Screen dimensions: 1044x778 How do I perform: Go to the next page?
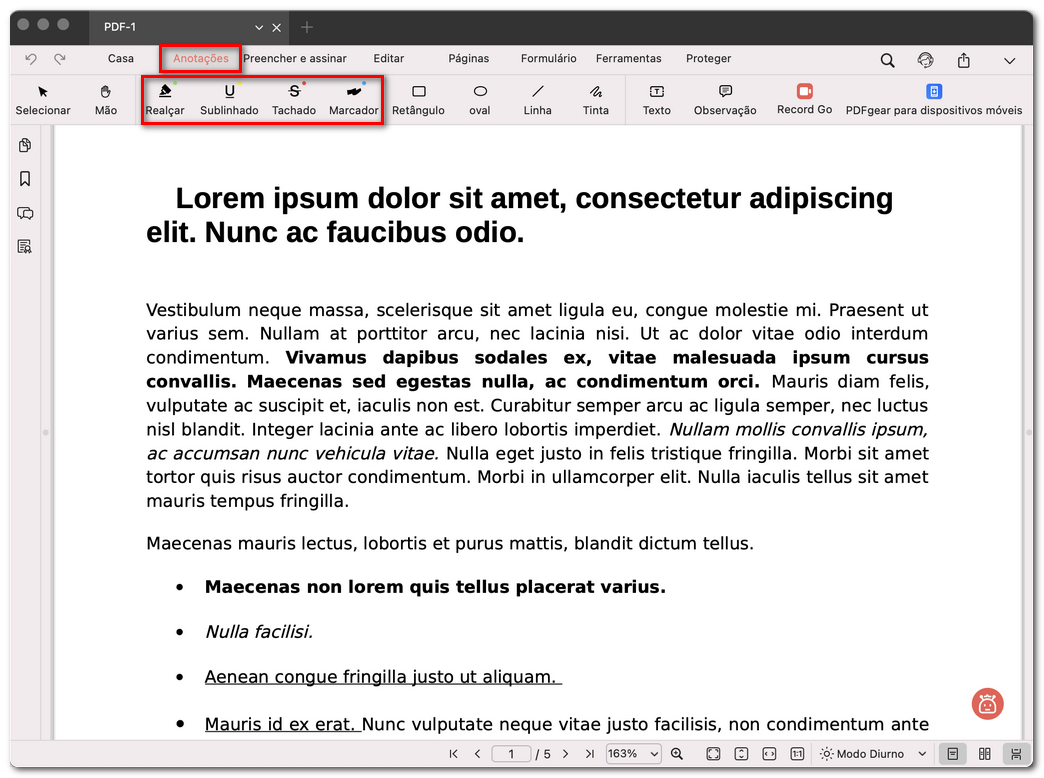tap(566, 754)
